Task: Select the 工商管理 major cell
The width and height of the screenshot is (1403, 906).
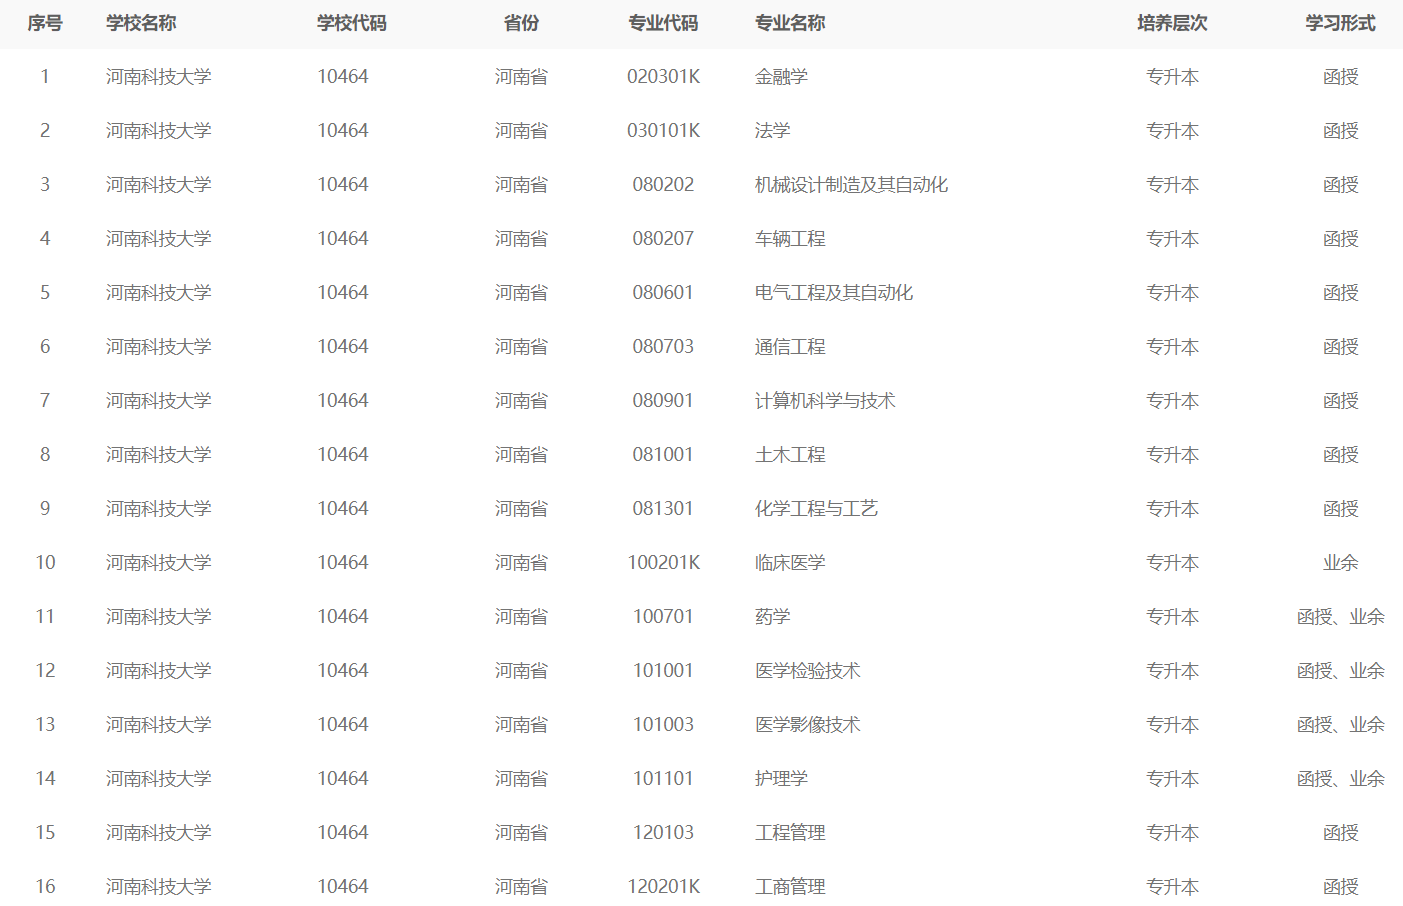Action: pos(790,887)
